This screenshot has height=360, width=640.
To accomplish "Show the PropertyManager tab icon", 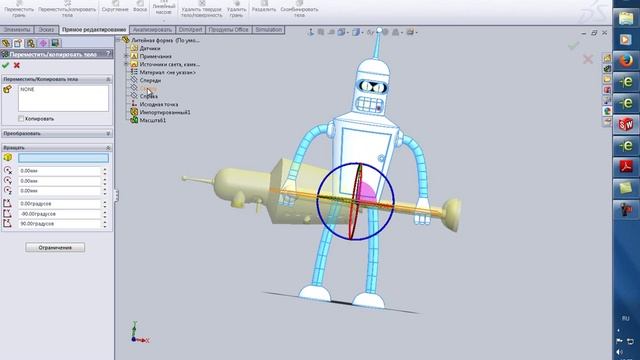I will pos(18,43).
